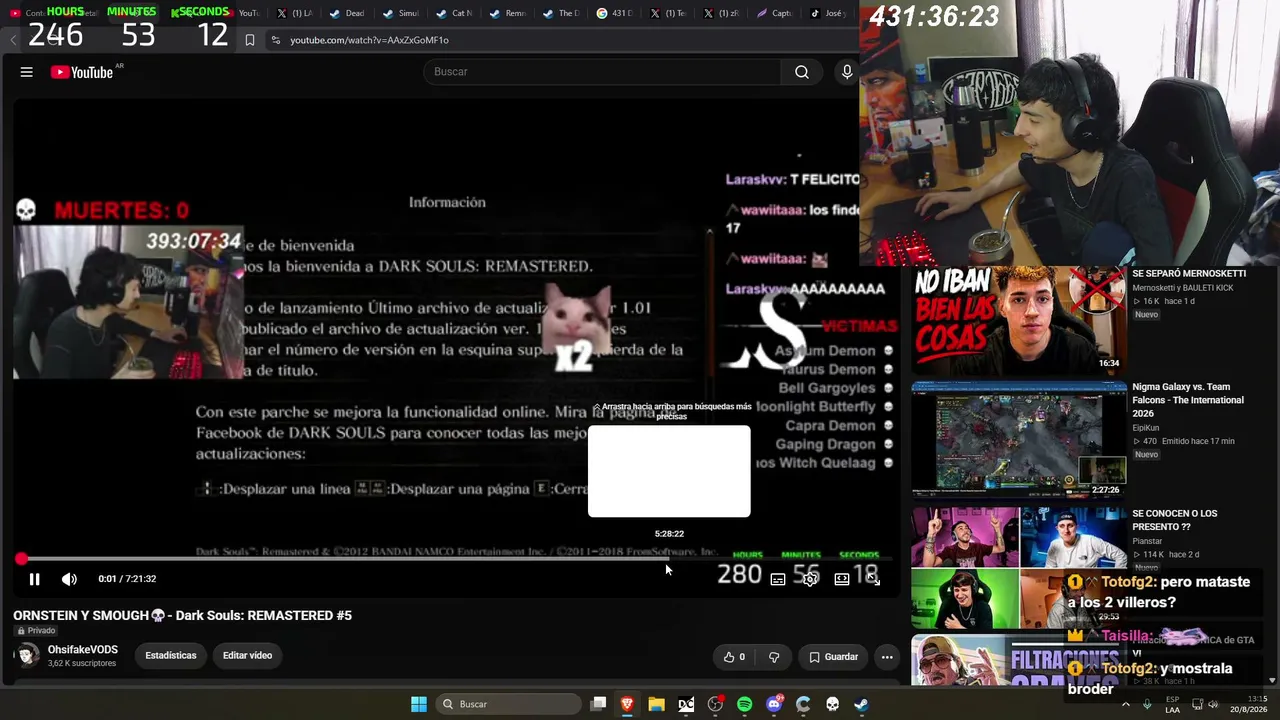Enter fullscreen on the video player
This screenshot has width=1280, height=720.
(873, 579)
